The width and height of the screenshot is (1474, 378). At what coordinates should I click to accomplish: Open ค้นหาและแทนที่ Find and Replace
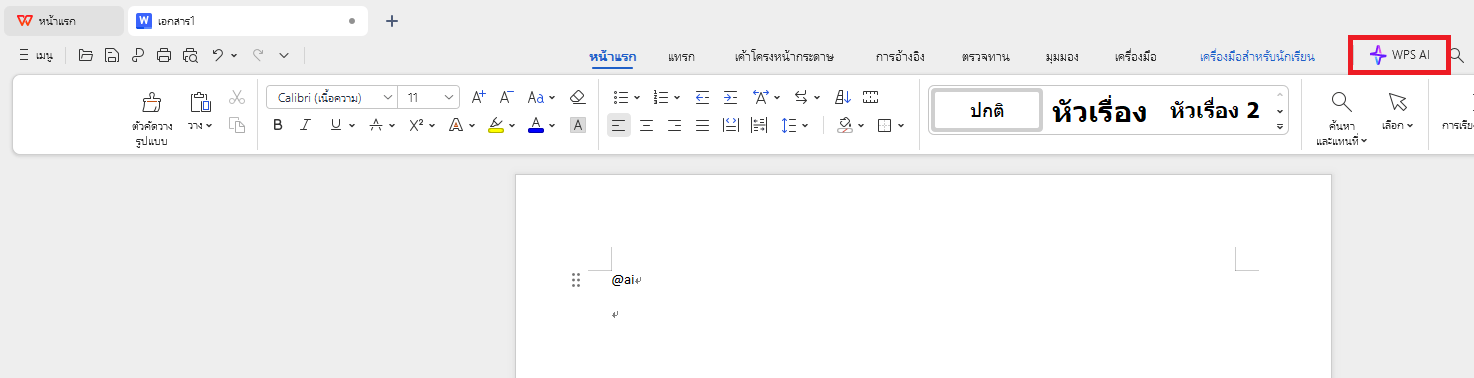1342,119
